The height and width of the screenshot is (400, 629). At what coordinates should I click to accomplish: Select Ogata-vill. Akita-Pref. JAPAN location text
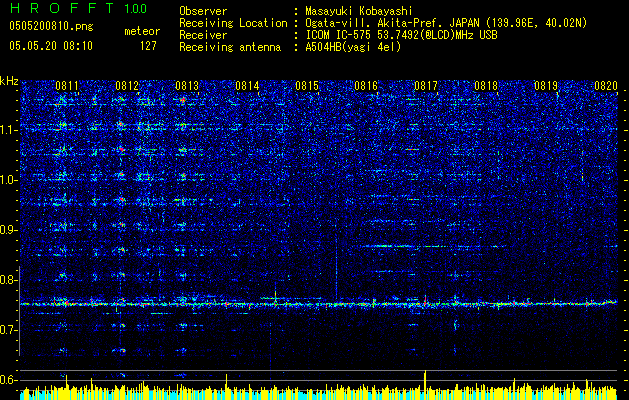[446, 23]
